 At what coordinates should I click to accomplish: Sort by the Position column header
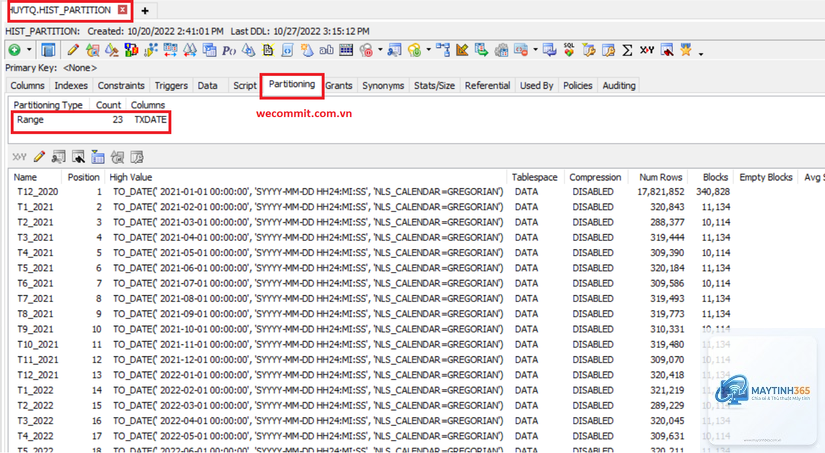(84, 177)
